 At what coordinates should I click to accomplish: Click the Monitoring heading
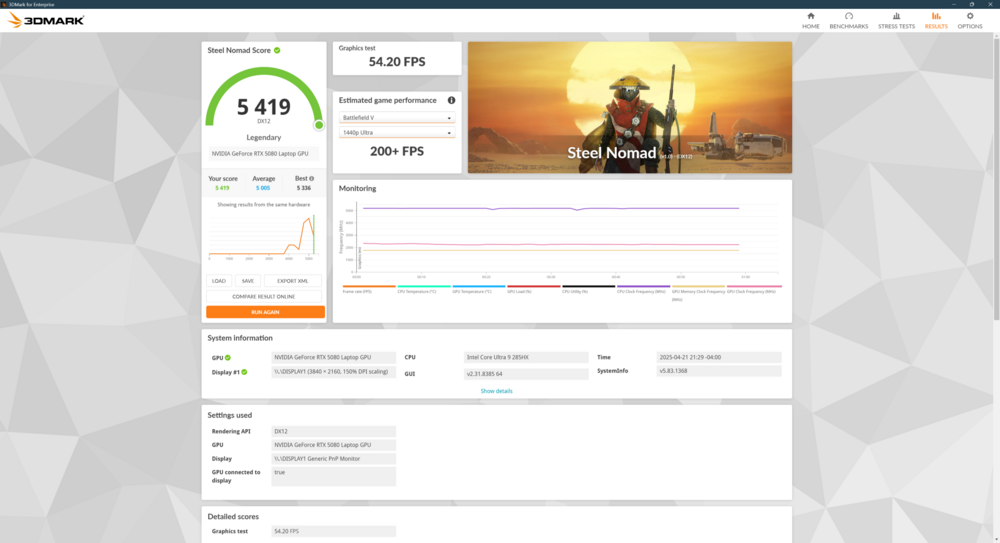pyautogui.click(x=357, y=188)
